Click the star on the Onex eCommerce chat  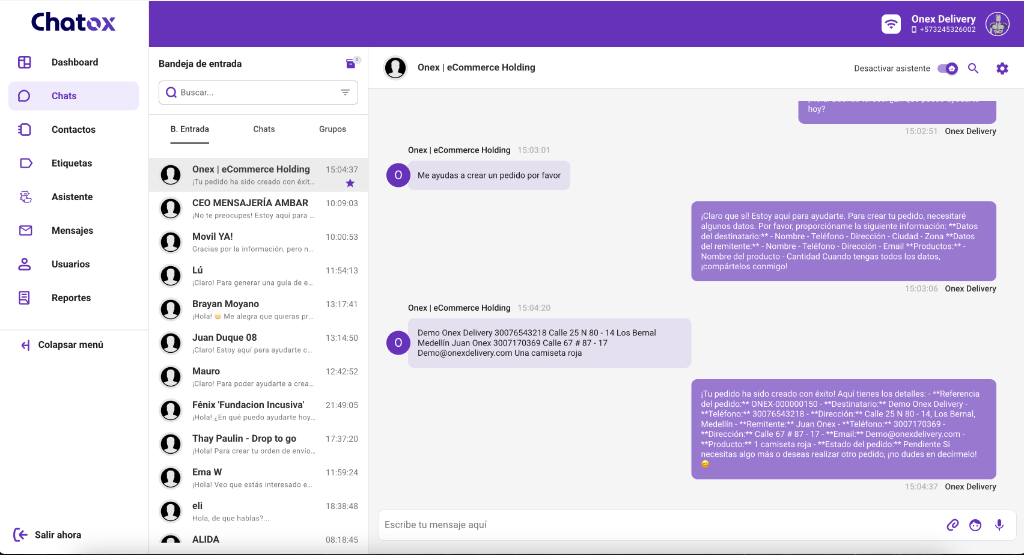tap(350, 183)
